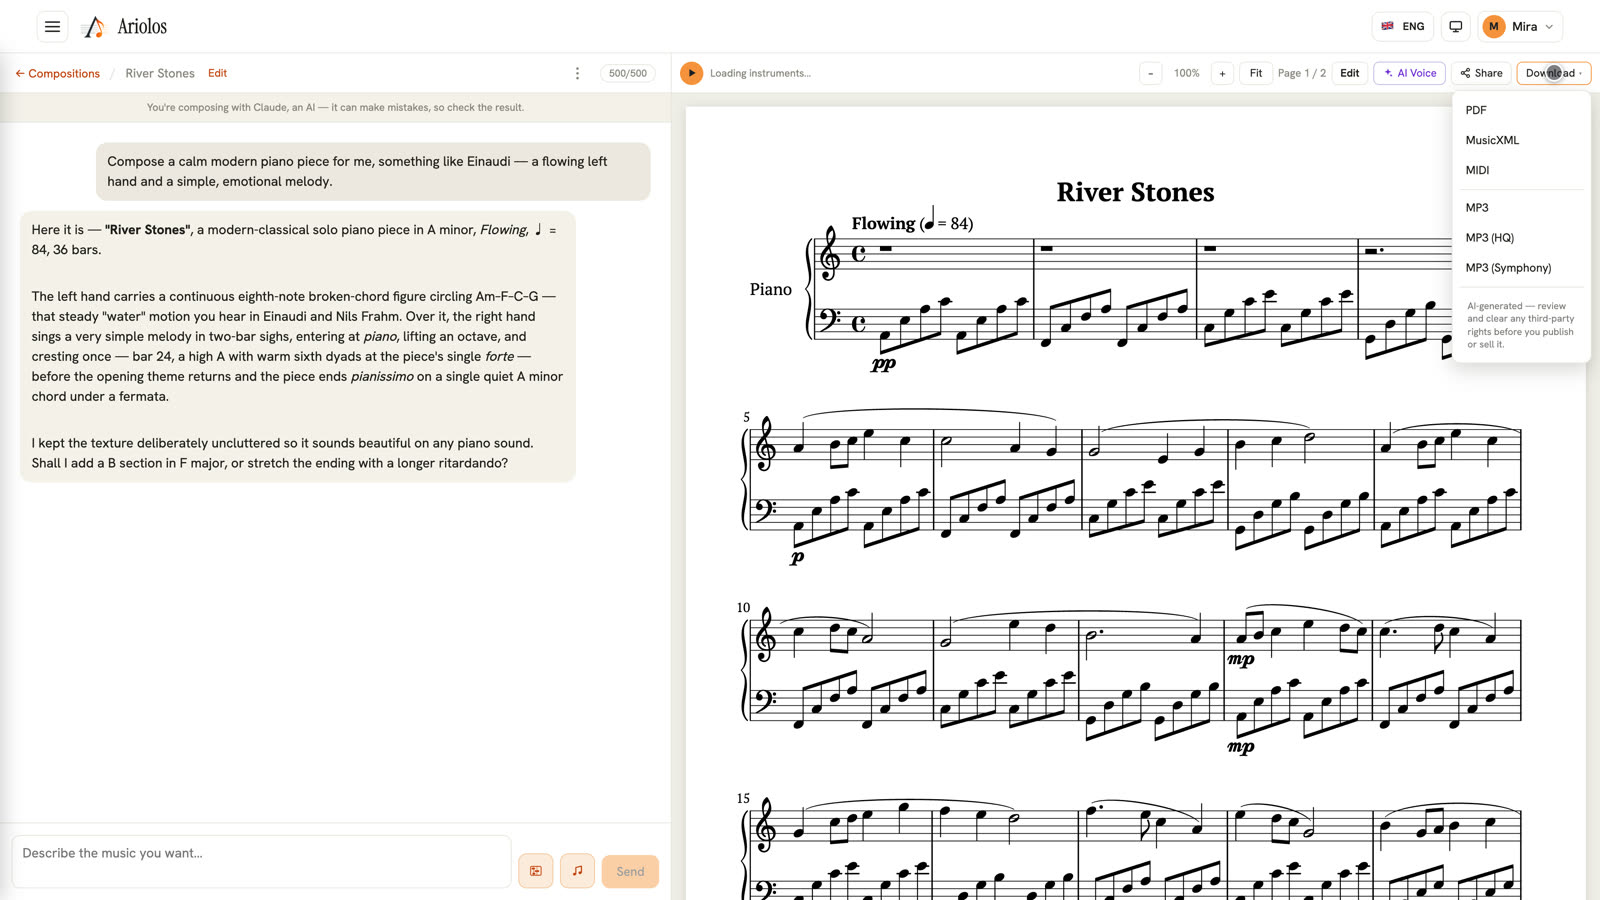Zoom out with the minus button
Viewport: 1600px width, 900px height.
(x=1151, y=73)
